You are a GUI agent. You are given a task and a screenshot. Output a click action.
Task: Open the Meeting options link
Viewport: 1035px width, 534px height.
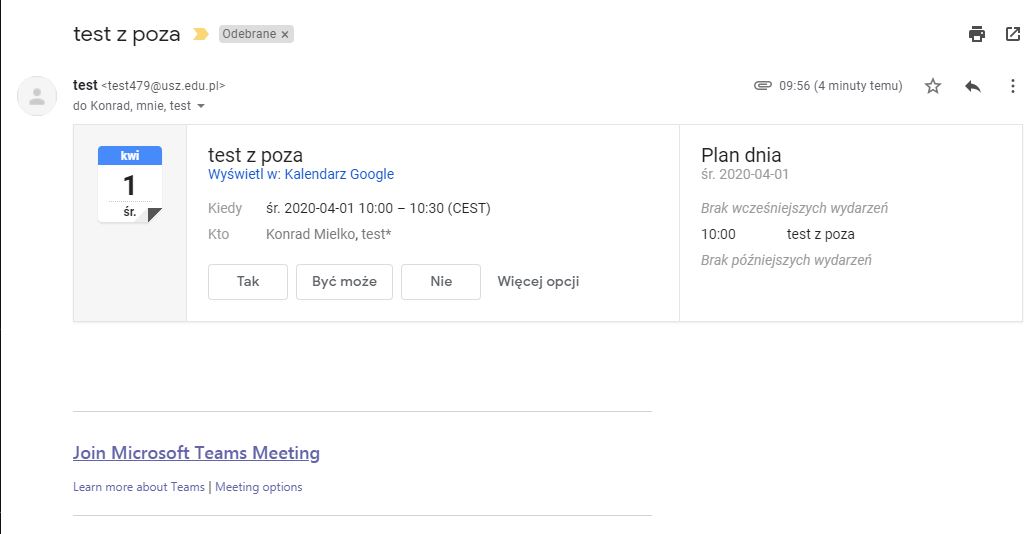259,487
